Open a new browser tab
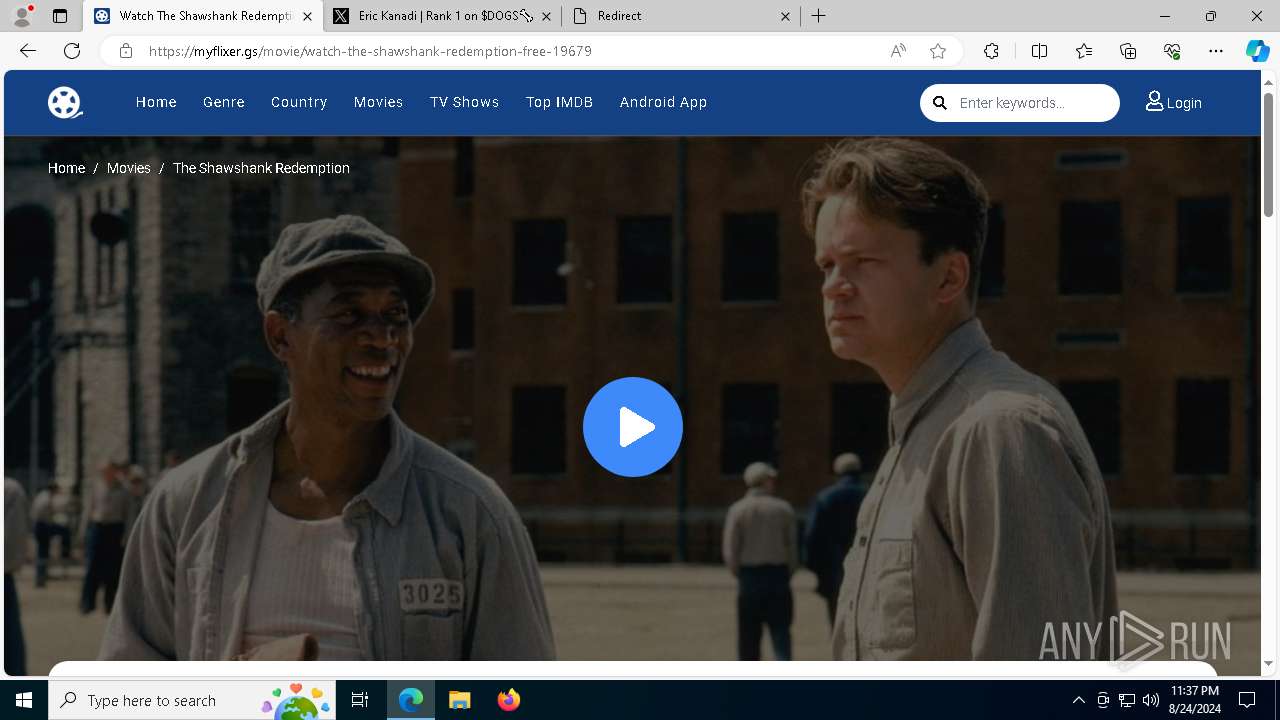The image size is (1280, 720). pyautogui.click(x=818, y=16)
